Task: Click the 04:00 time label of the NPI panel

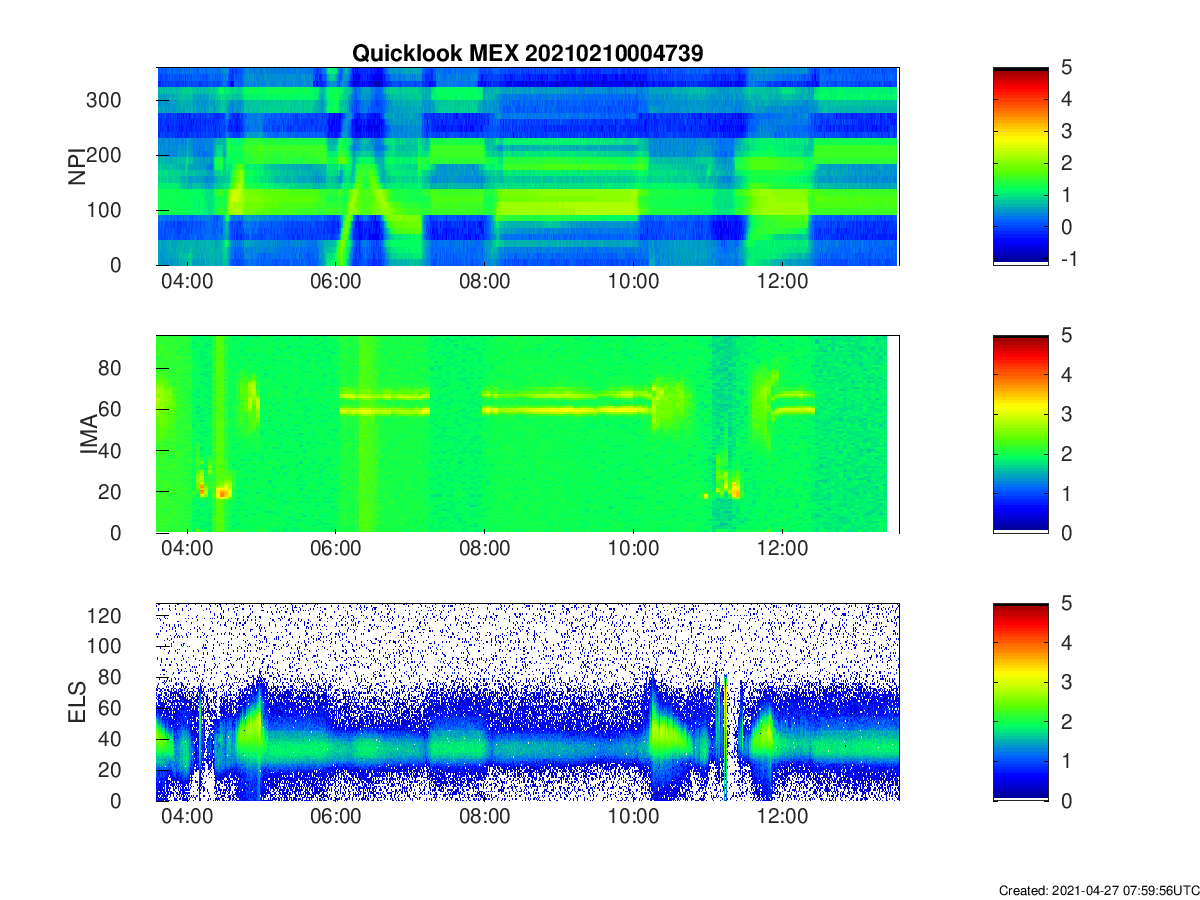Action: 187,282
